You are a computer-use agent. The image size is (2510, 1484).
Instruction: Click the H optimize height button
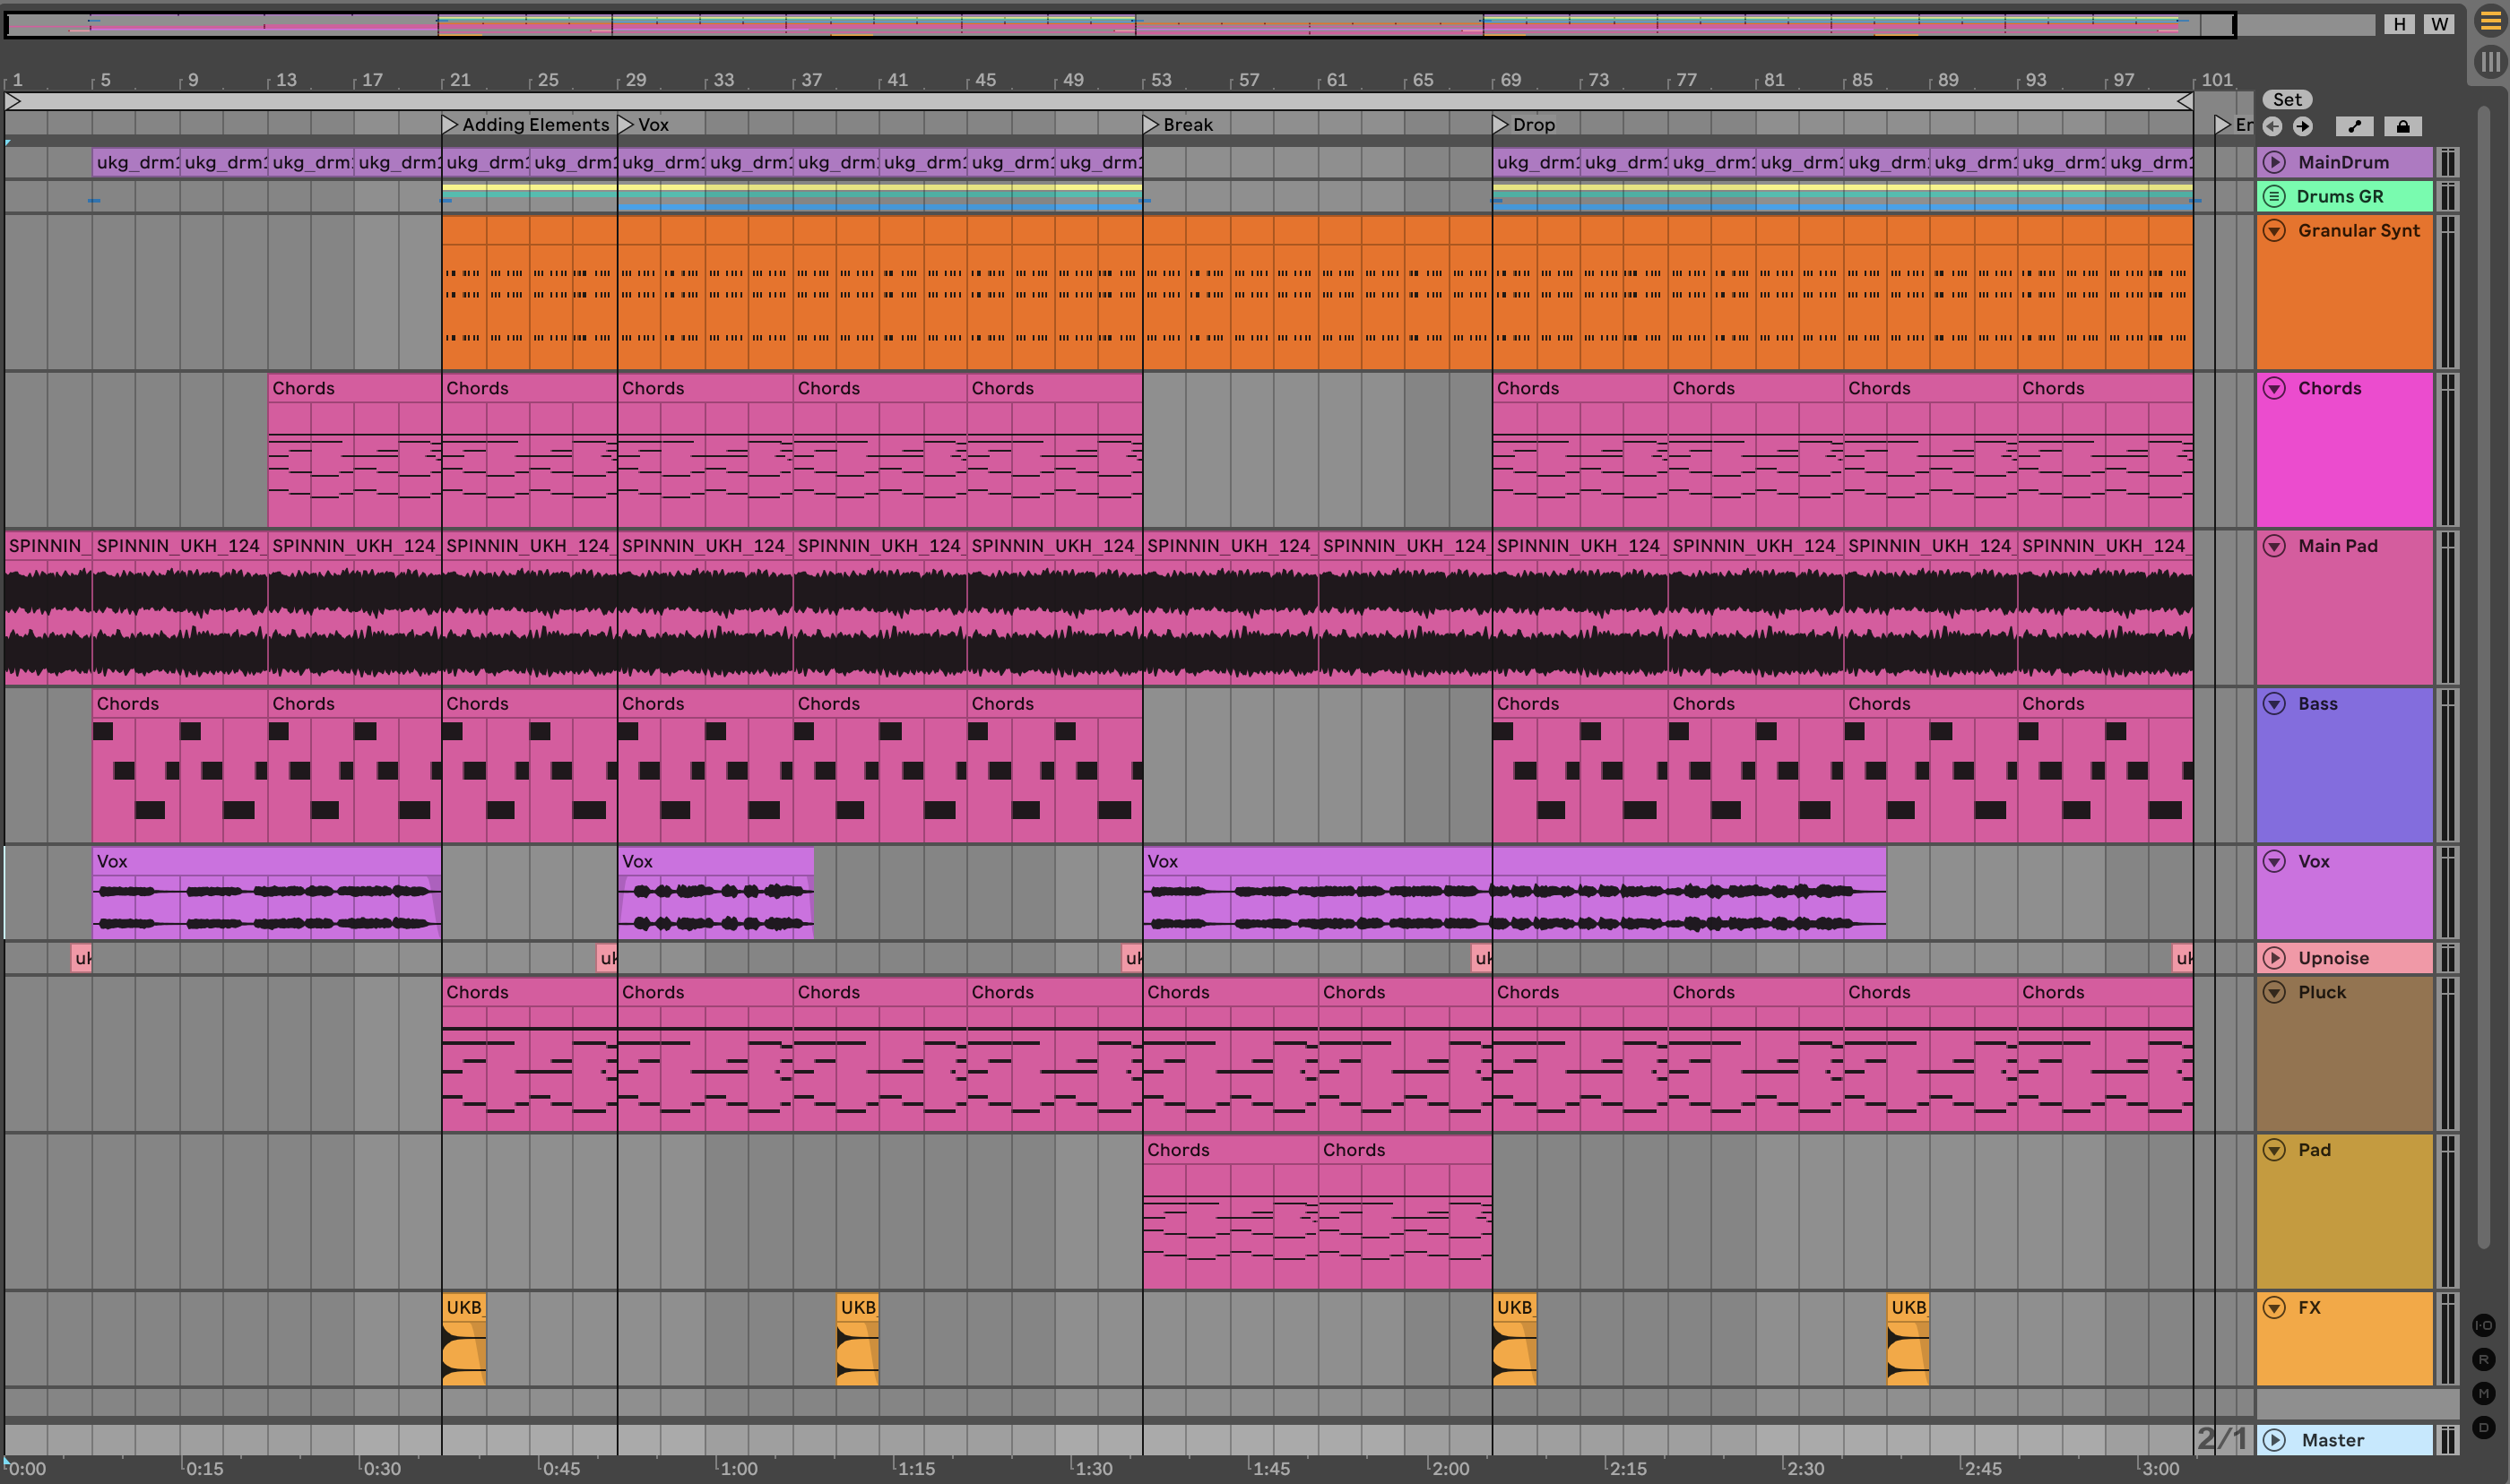point(2399,24)
